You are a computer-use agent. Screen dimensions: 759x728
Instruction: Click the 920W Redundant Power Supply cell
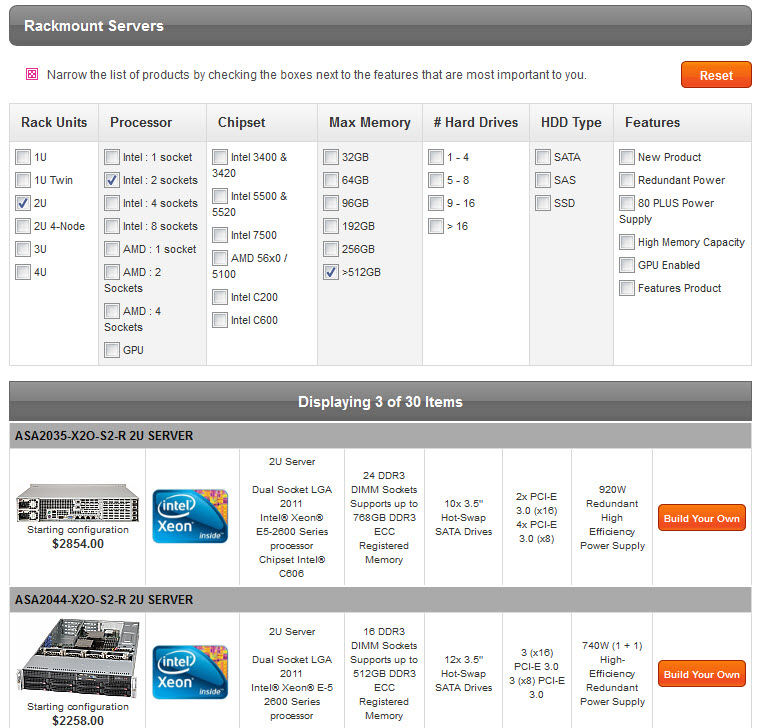point(612,517)
